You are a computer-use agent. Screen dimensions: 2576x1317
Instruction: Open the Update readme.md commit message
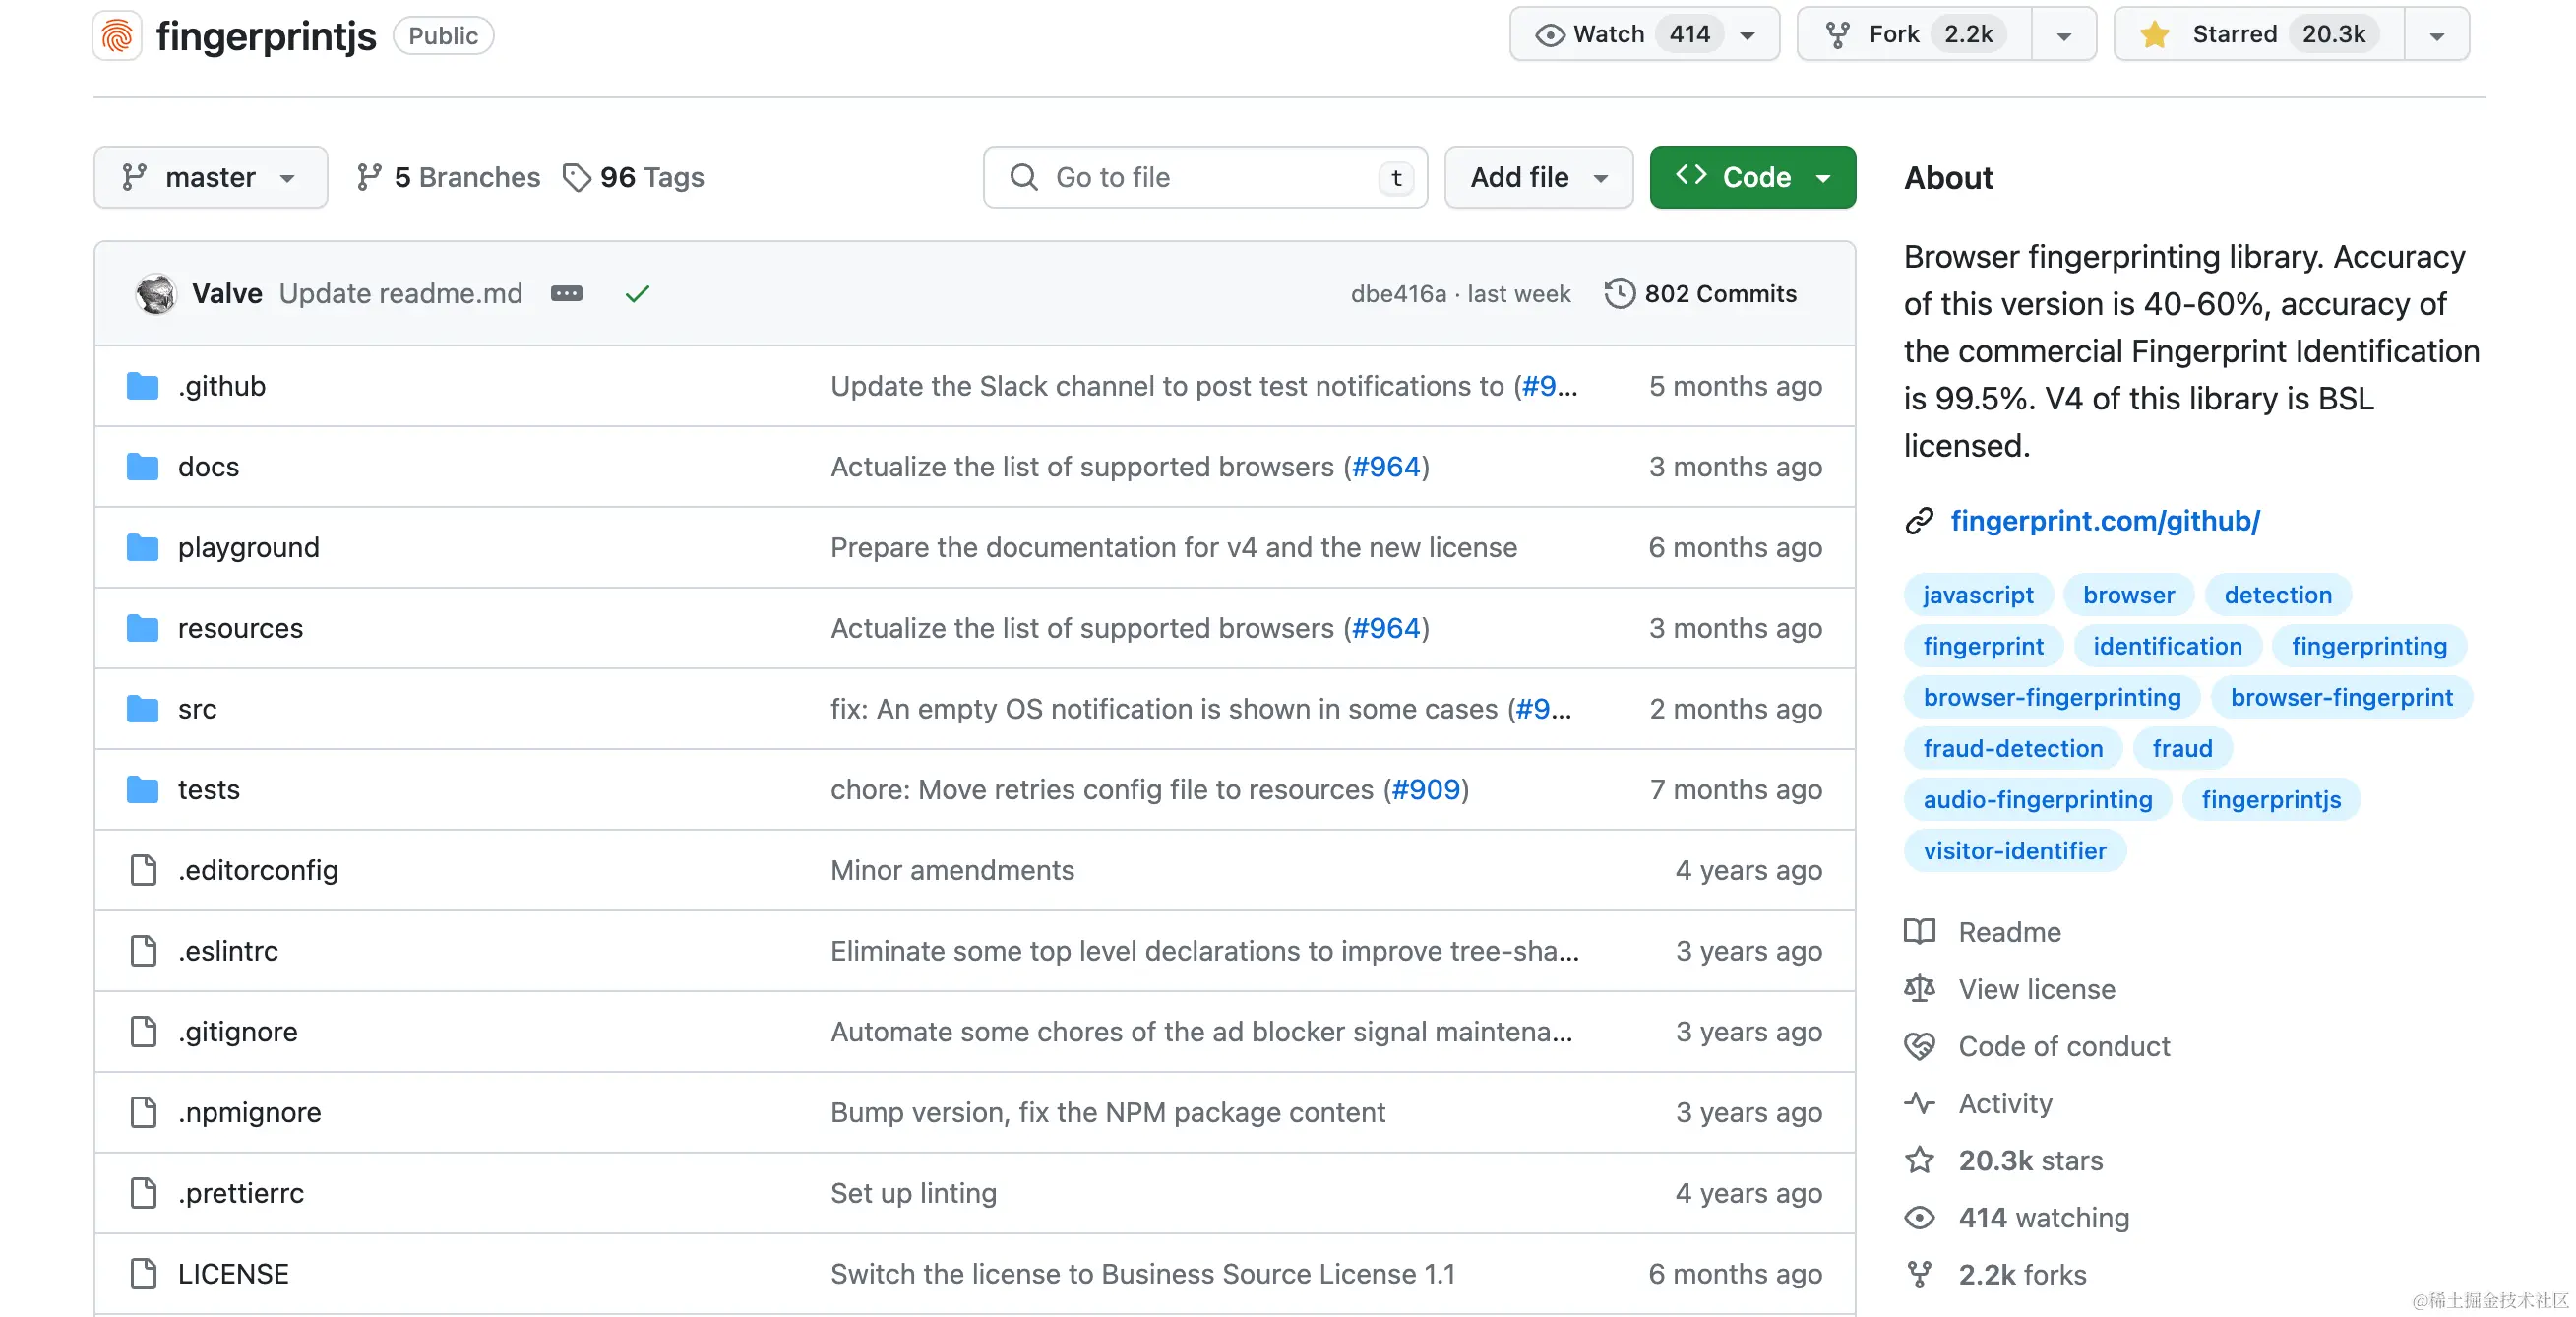400,294
